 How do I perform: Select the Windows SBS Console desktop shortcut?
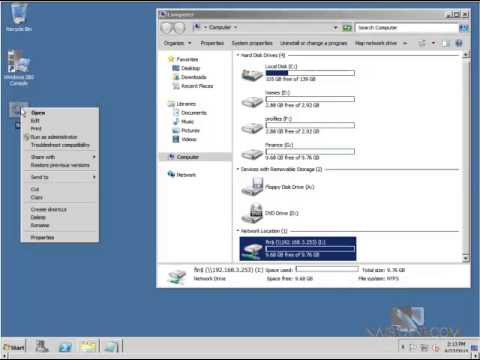[19, 68]
